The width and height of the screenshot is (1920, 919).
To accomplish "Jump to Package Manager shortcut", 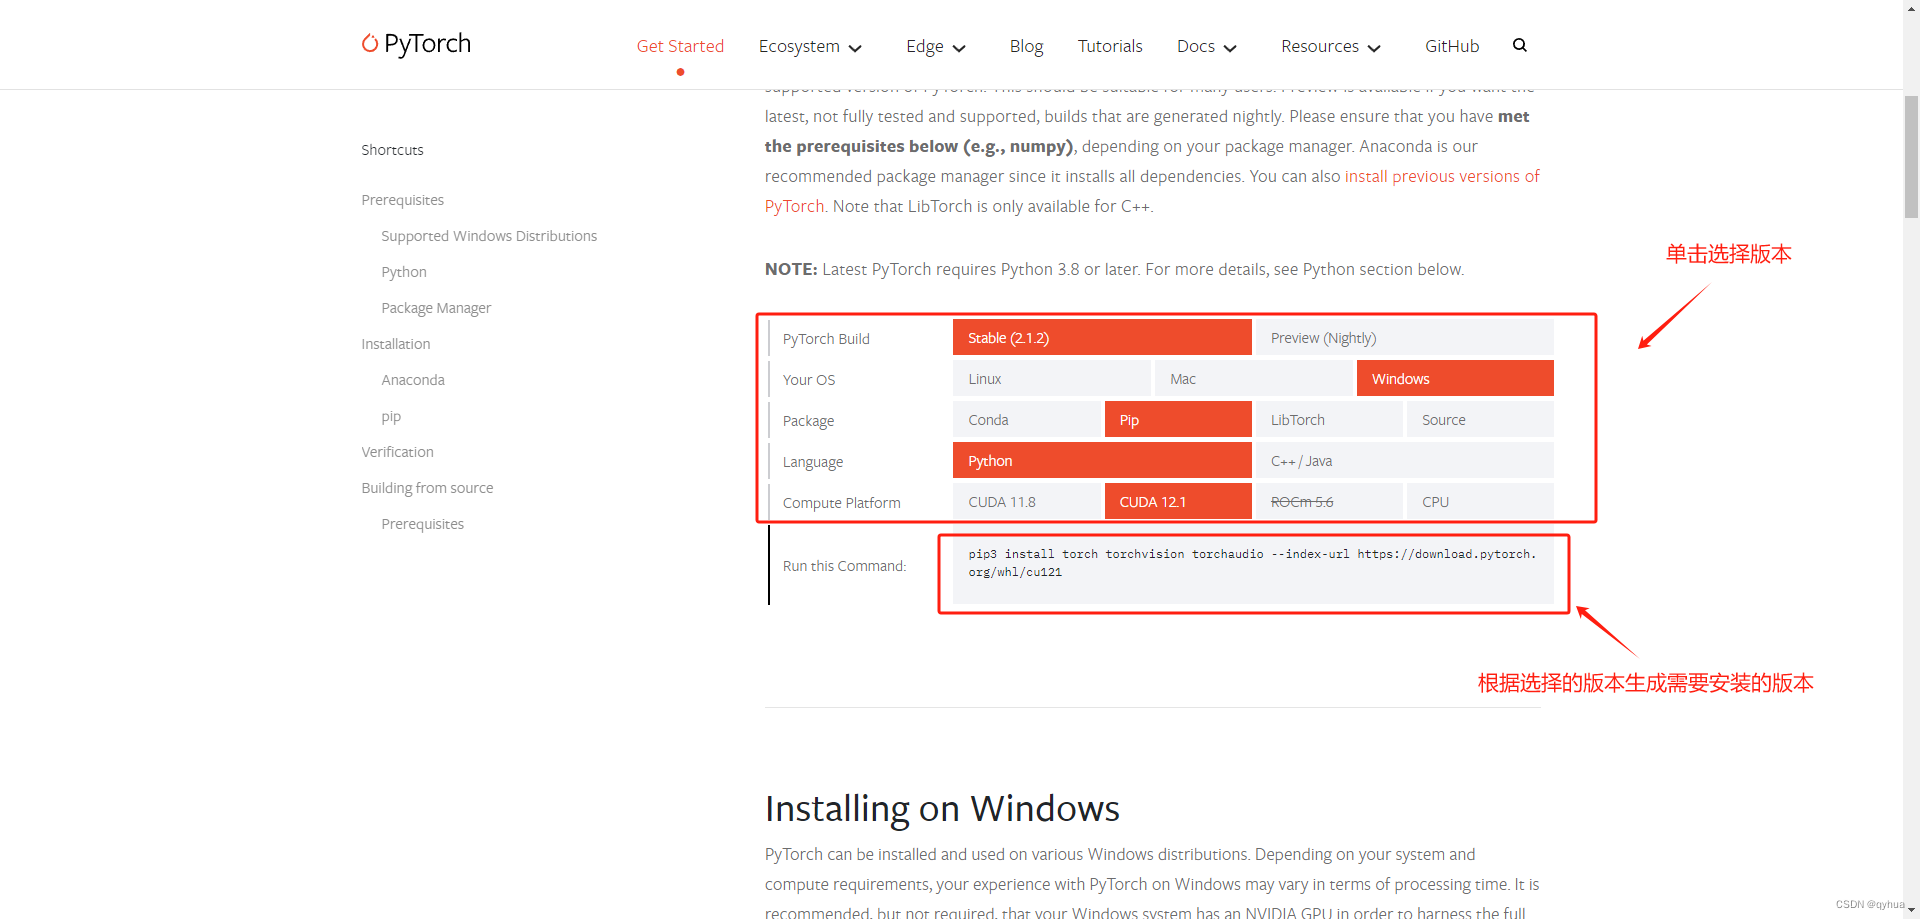I will click(x=436, y=308).
